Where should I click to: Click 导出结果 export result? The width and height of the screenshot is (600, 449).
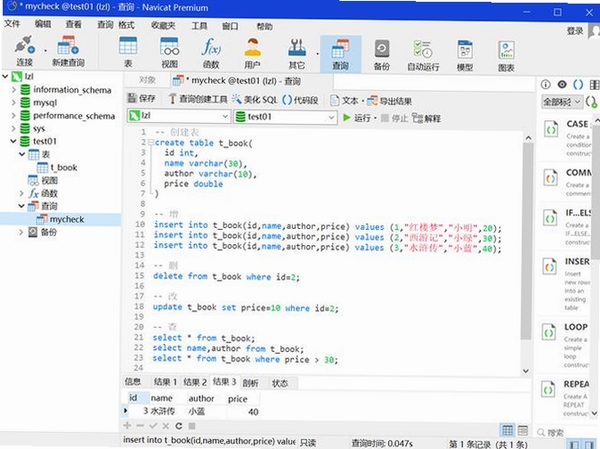[x=389, y=101]
